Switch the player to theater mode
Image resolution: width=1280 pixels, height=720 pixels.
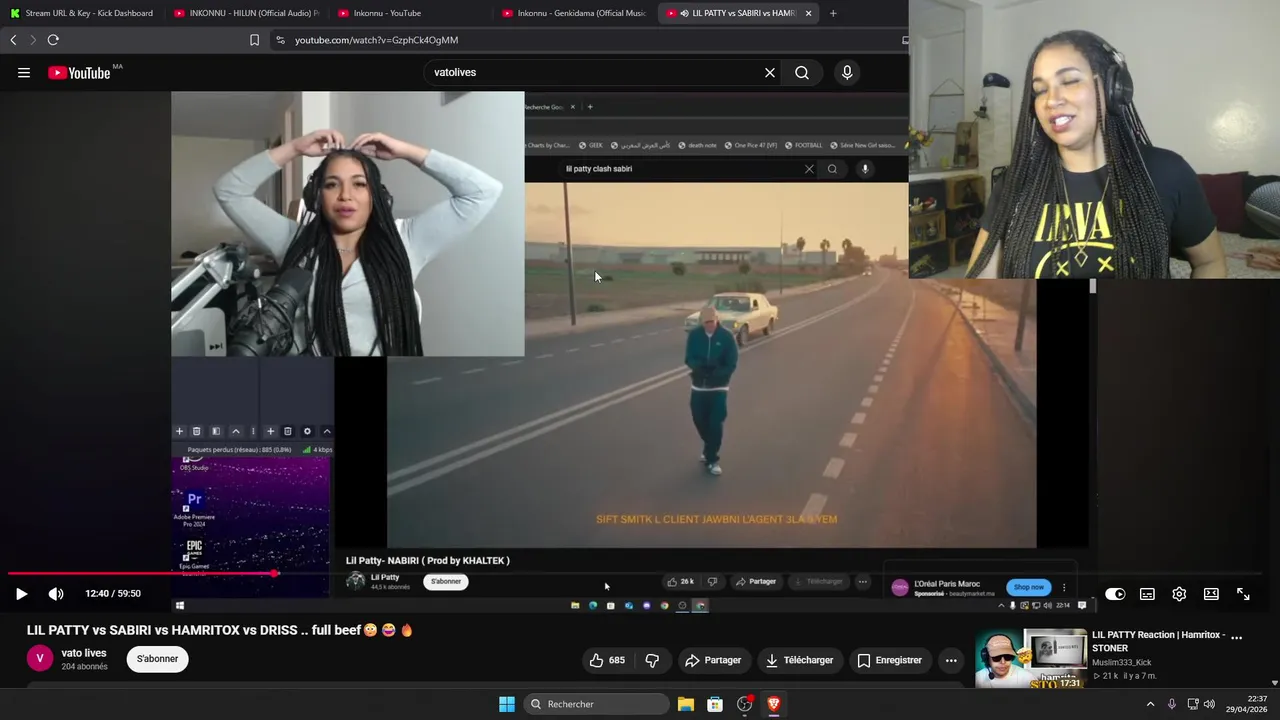(x=1211, y=594)
